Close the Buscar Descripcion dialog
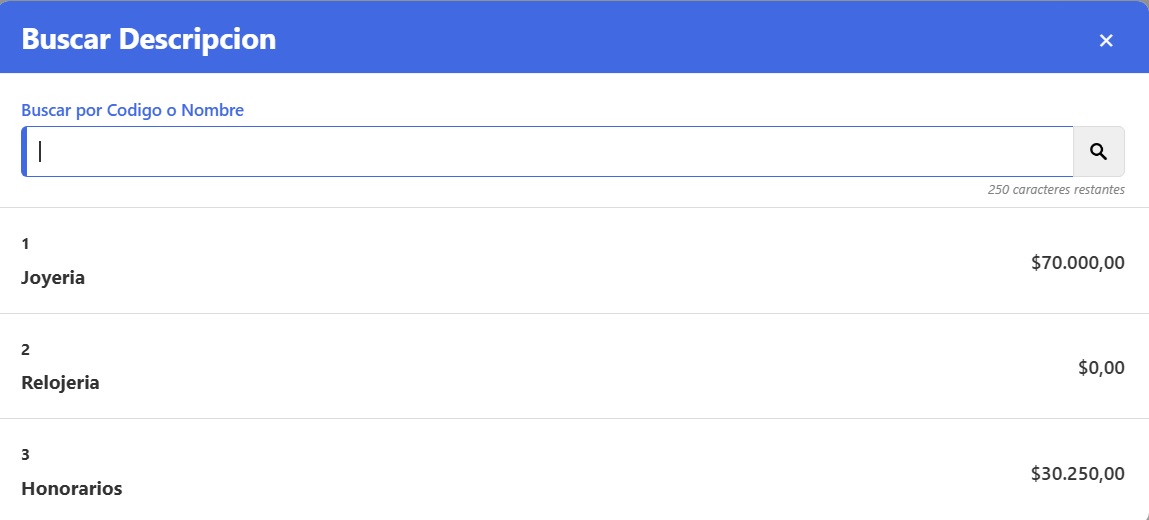This screenshot has width=1149, height=520. (1106, 40)
